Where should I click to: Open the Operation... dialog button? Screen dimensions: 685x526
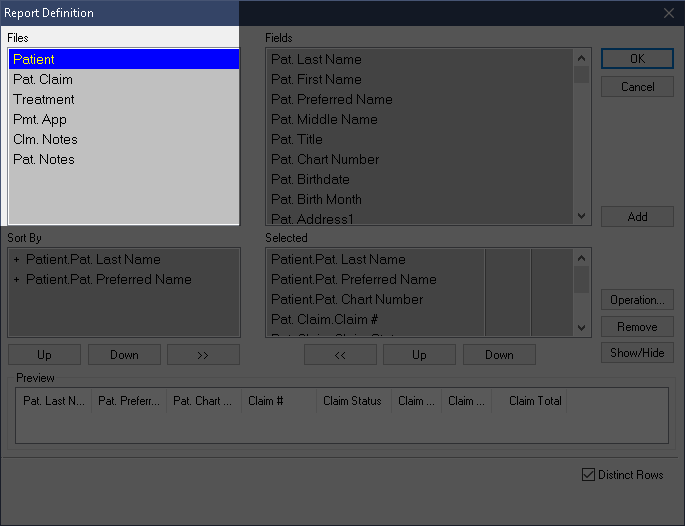637,300
